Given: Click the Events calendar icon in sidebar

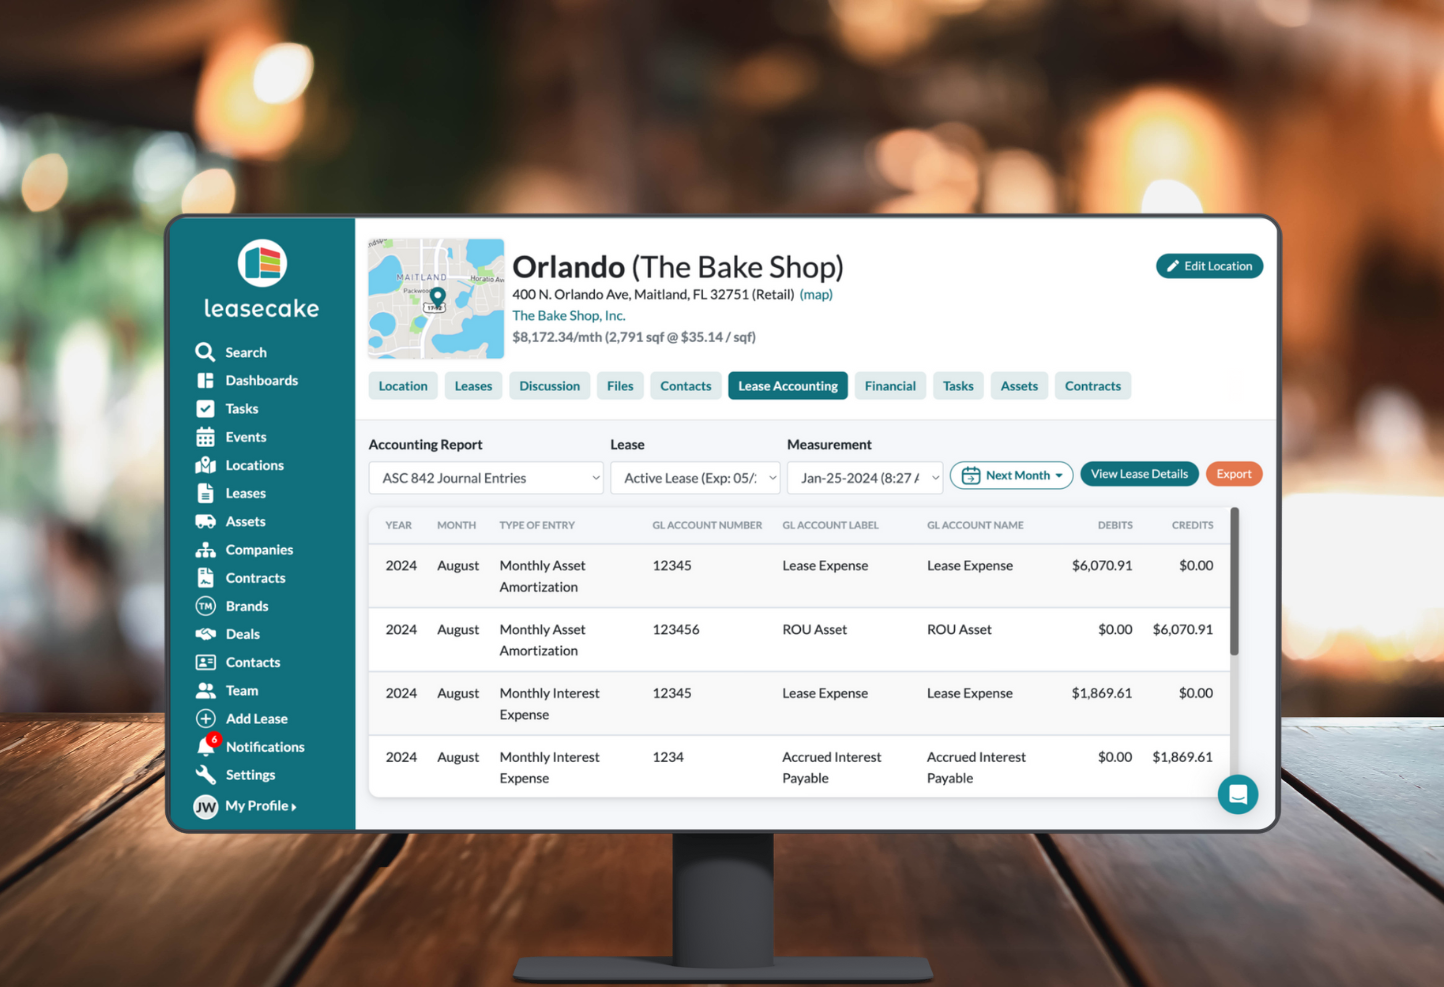Looking at the screenshot, I should (x=205, y=437).
